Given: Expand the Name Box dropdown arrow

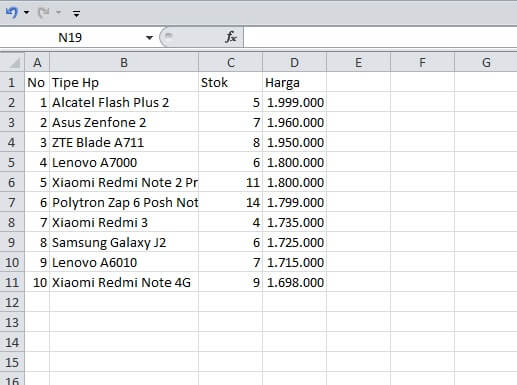Looking at the screenshot, I should click(x=149, y=38).
